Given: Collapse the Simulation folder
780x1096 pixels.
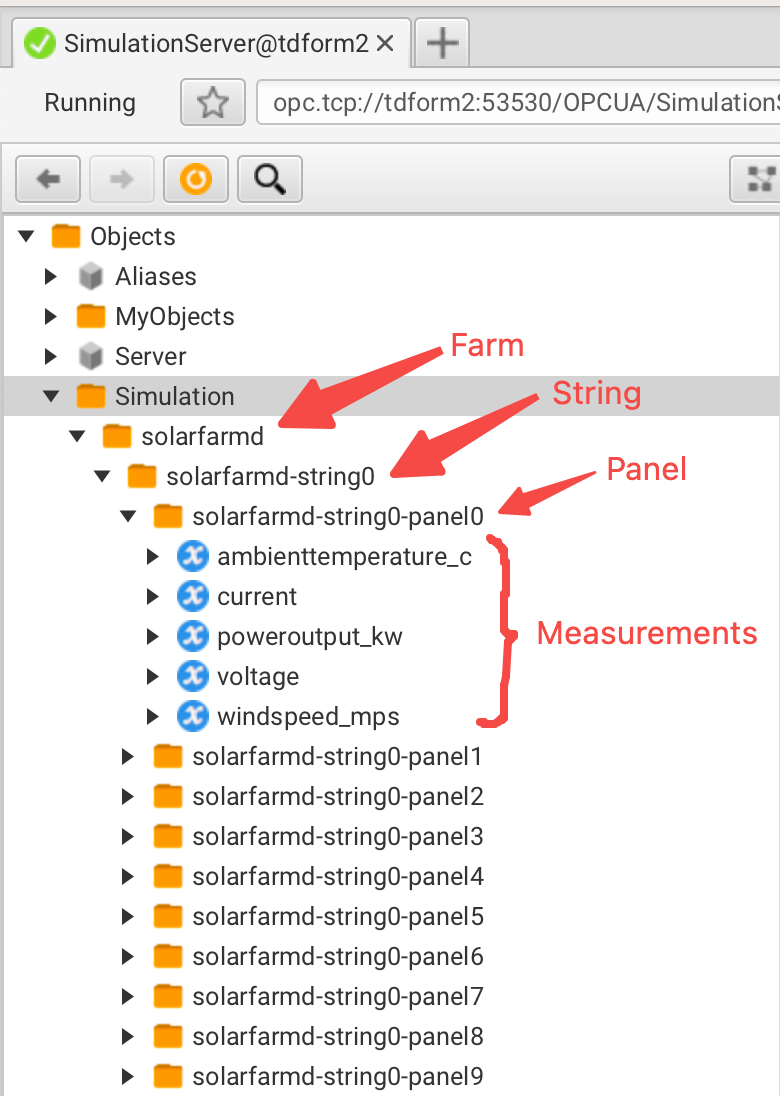Looking at the screenshot, I should click(x=52, y=397).
